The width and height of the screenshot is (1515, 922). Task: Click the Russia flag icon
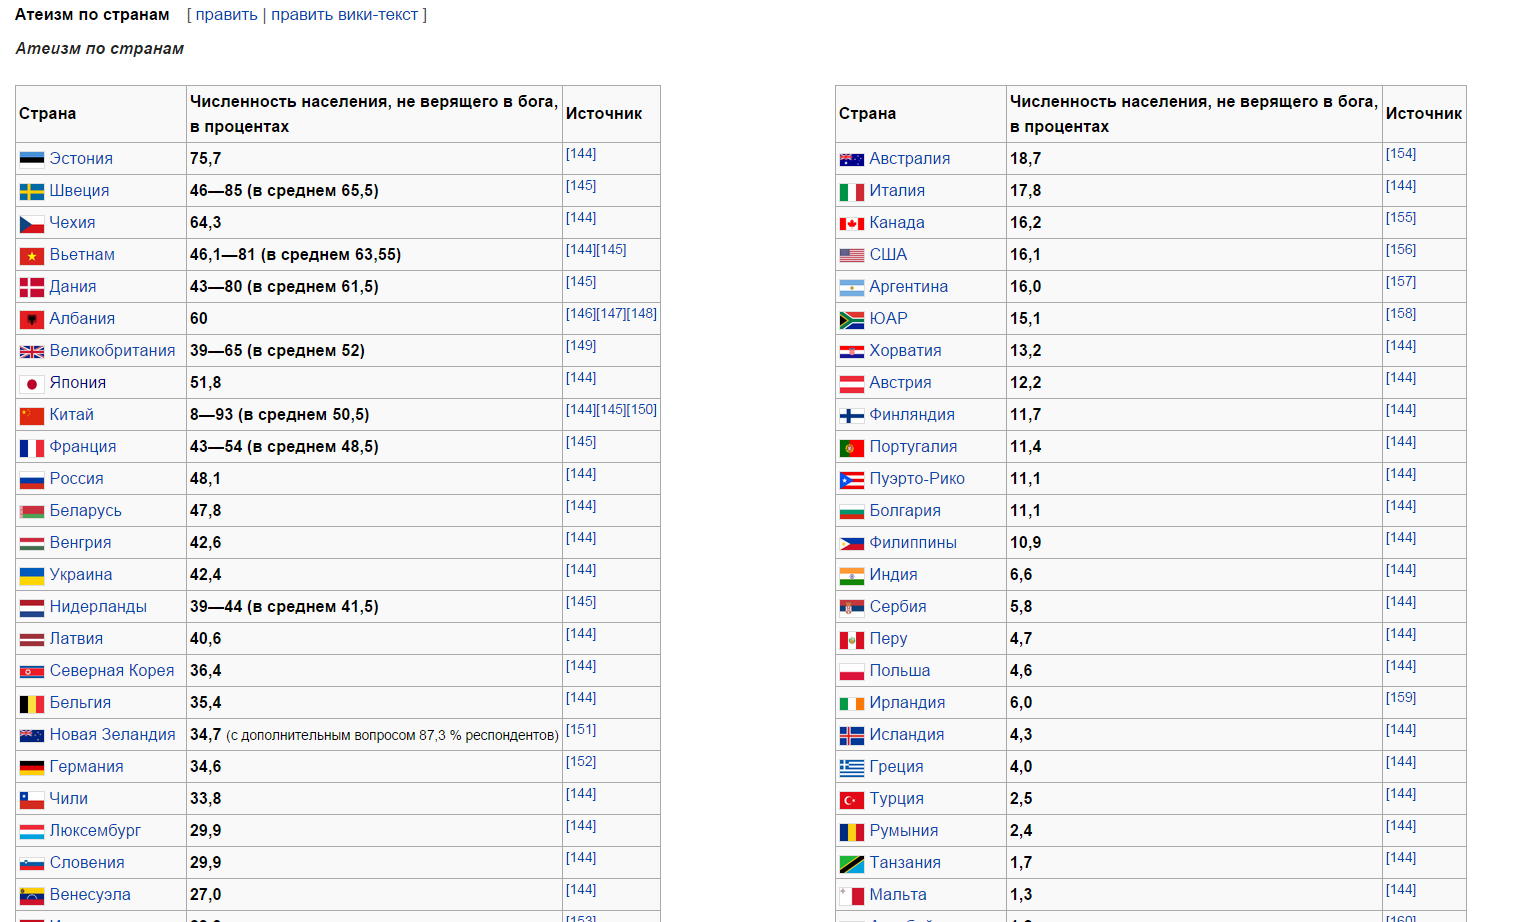tap(32, 479)
